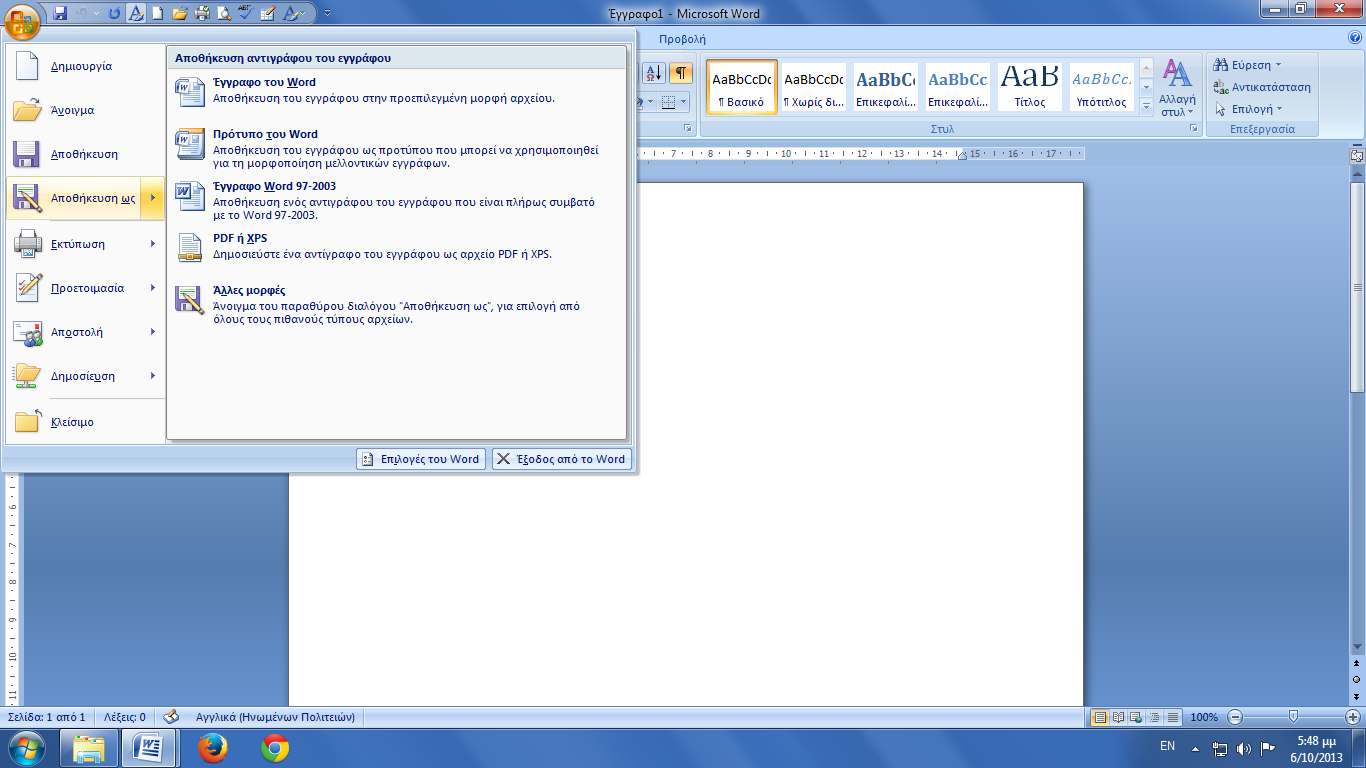Apply the Τίτλος style
The width and height of the screenshot is (1366, 768).
point(1029,87)
